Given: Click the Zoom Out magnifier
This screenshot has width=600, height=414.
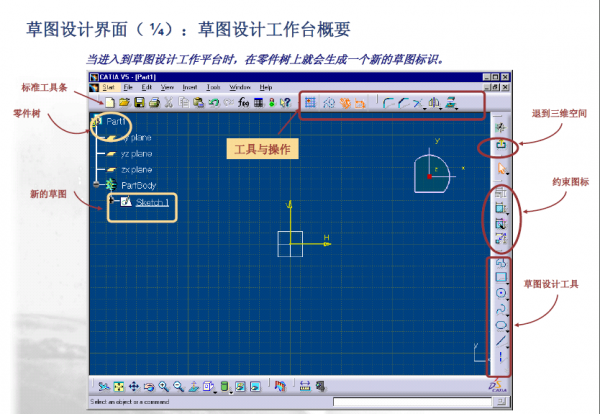Looking at the screenshot, I should click(x=179, y=386).
